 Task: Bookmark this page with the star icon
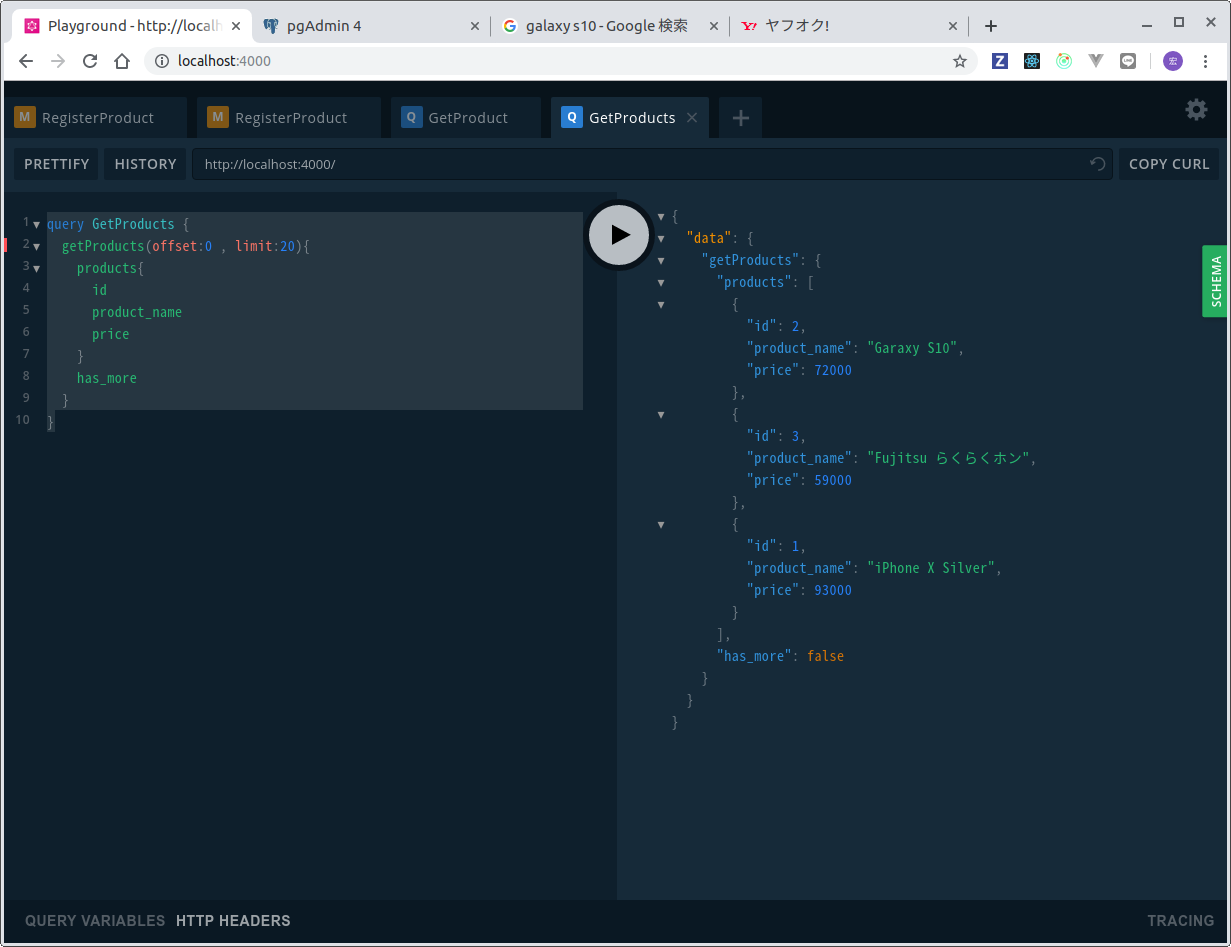coord(960,61)
